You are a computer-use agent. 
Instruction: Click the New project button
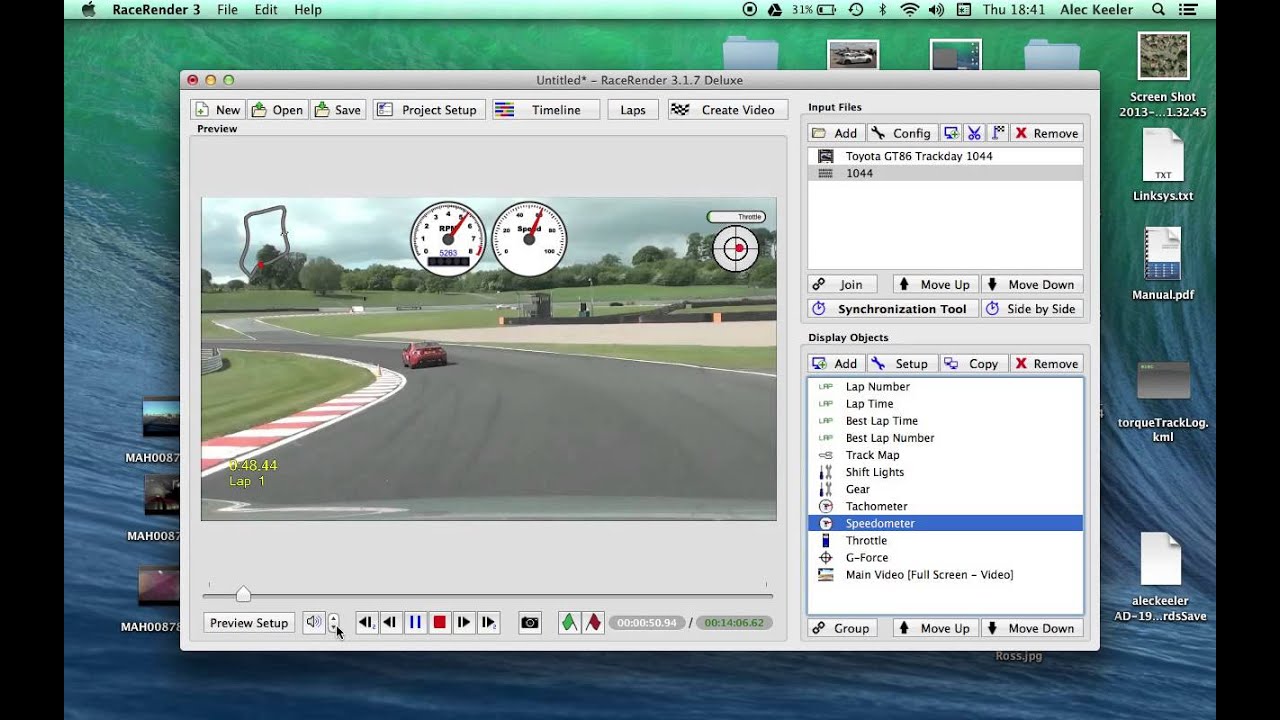point(218,110)
